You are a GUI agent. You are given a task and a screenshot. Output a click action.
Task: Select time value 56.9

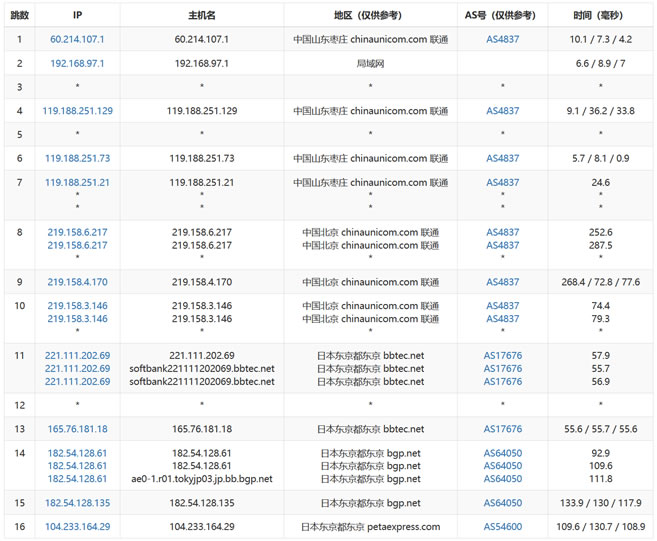point(600,381)
